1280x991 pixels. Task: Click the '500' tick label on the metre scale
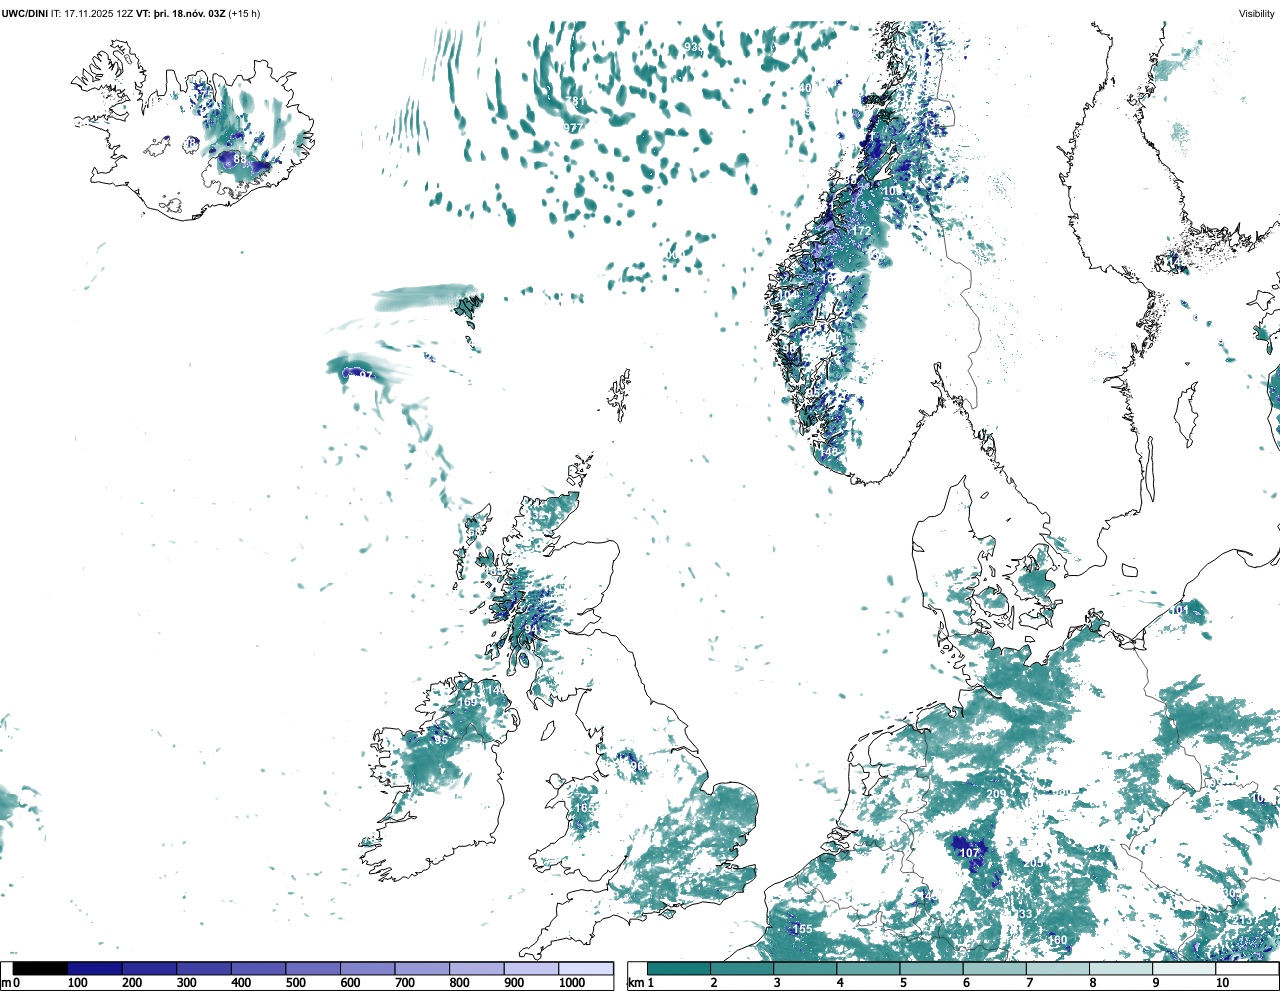pos(295,983)
